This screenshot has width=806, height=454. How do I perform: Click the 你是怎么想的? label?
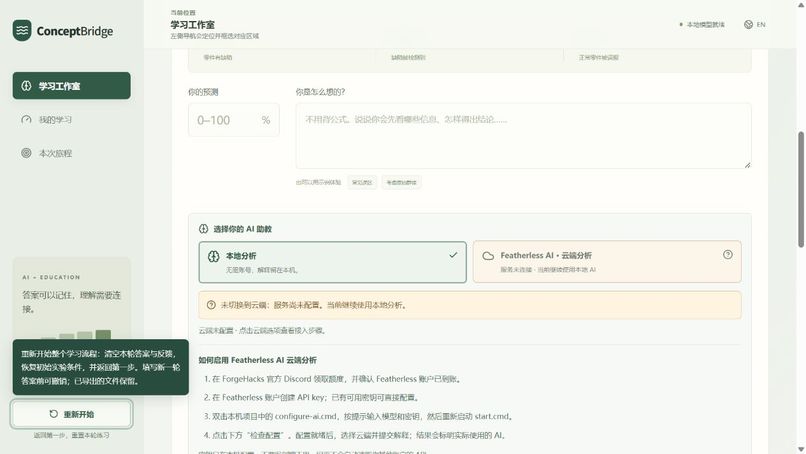[320, 92]
